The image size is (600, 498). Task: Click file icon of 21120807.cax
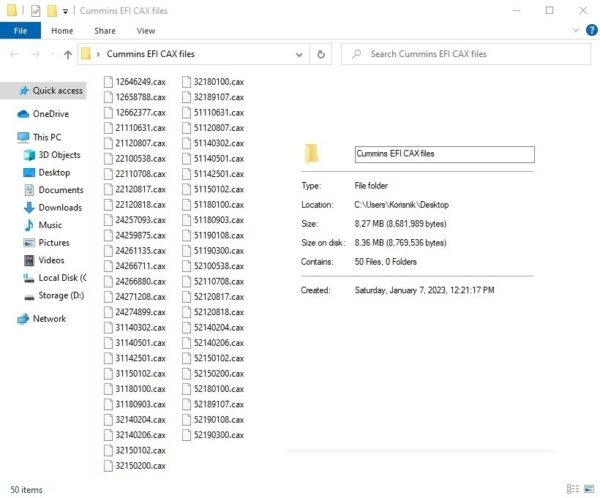(x=108, y=143)
